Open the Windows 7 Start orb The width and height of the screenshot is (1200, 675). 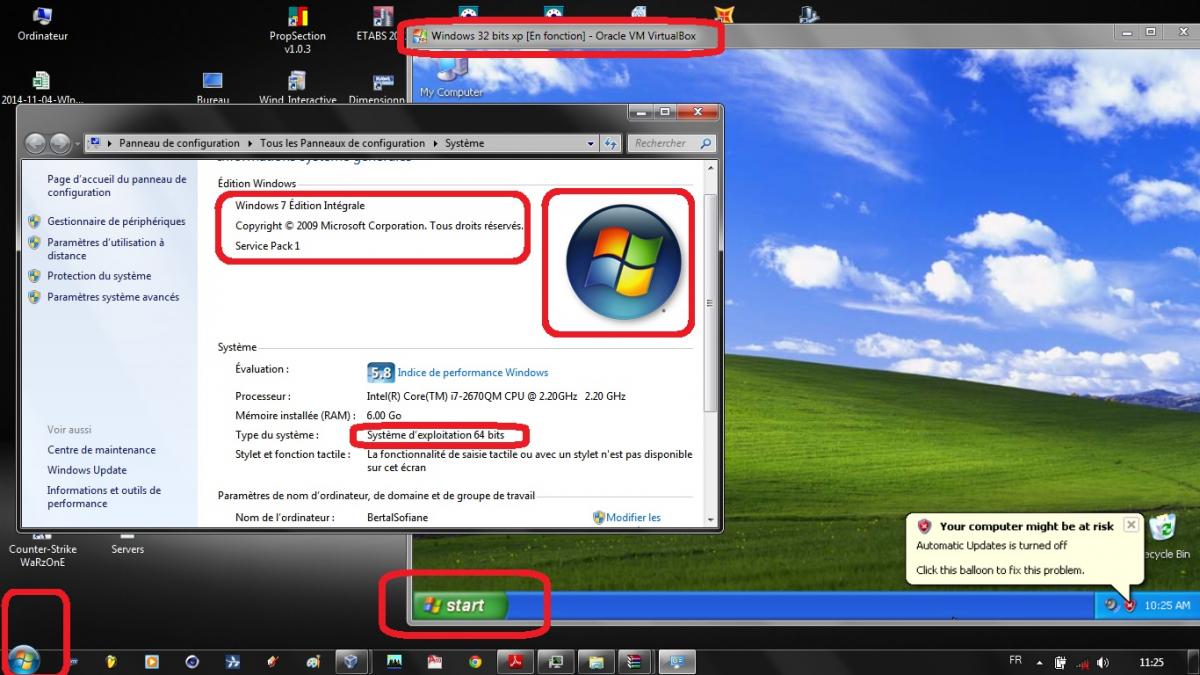(x=22, y=660)
